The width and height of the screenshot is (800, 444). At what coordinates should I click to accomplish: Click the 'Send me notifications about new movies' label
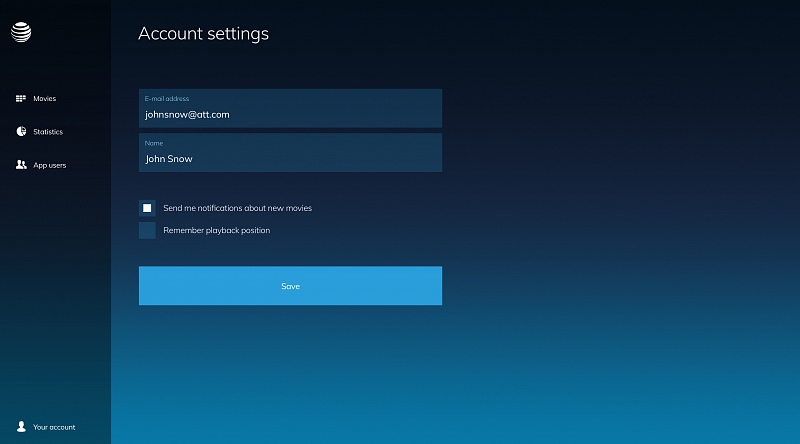pyautogui.click(x=237, y=208)
